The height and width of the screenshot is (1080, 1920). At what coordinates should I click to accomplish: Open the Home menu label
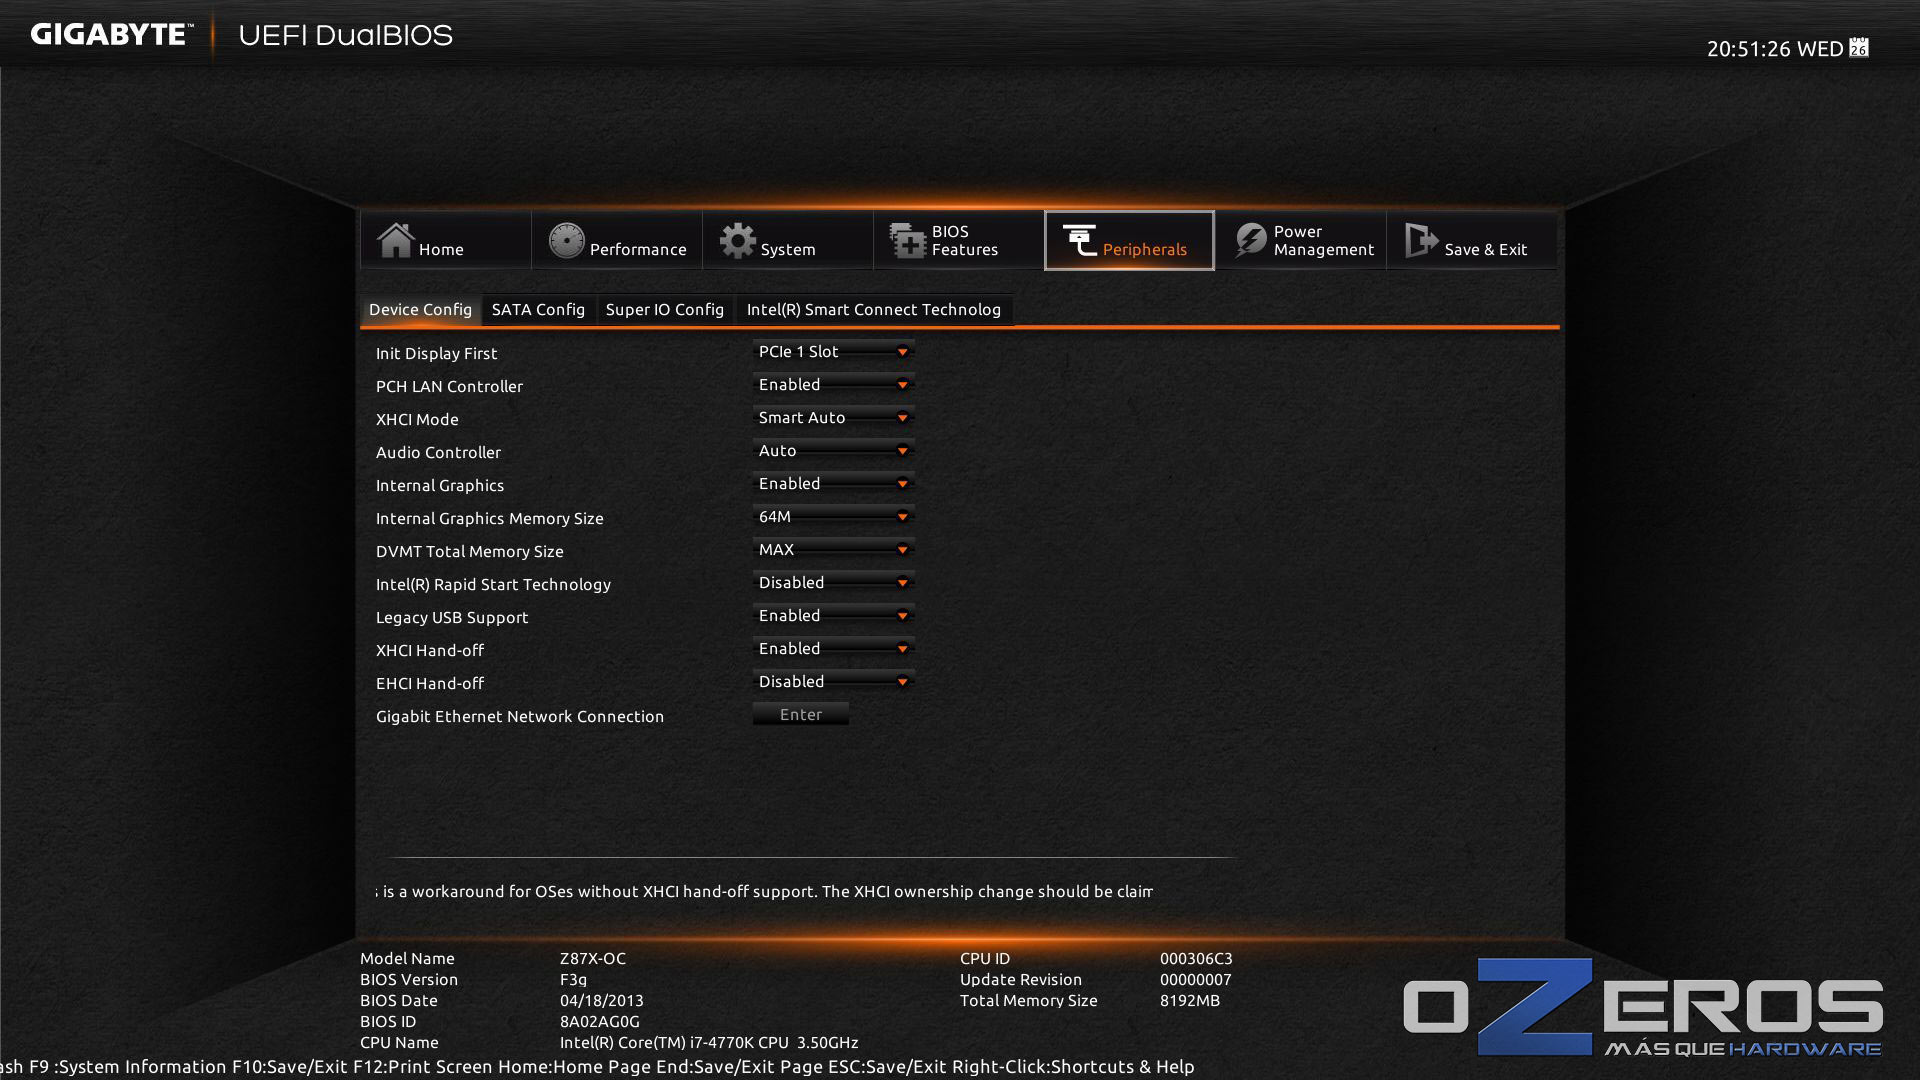click(x=441, y=249)
